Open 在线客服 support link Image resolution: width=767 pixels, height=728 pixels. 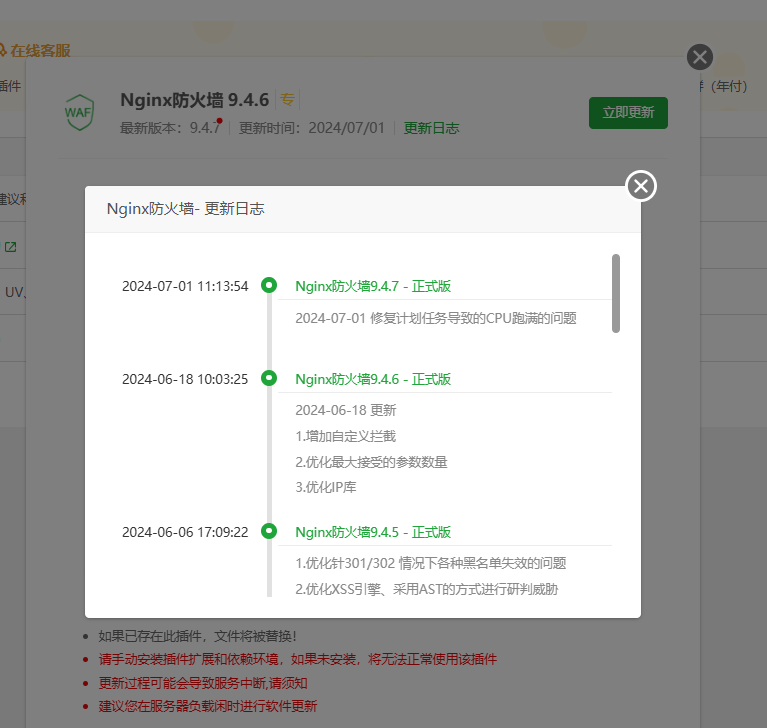(x=40, y=50)
